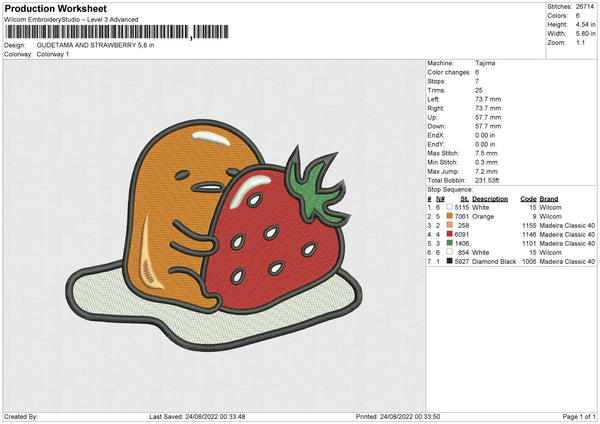This screenshot has width=600, height=424.
Task: Select the green swatch beside 1406
Action: (x=450, y=243)
